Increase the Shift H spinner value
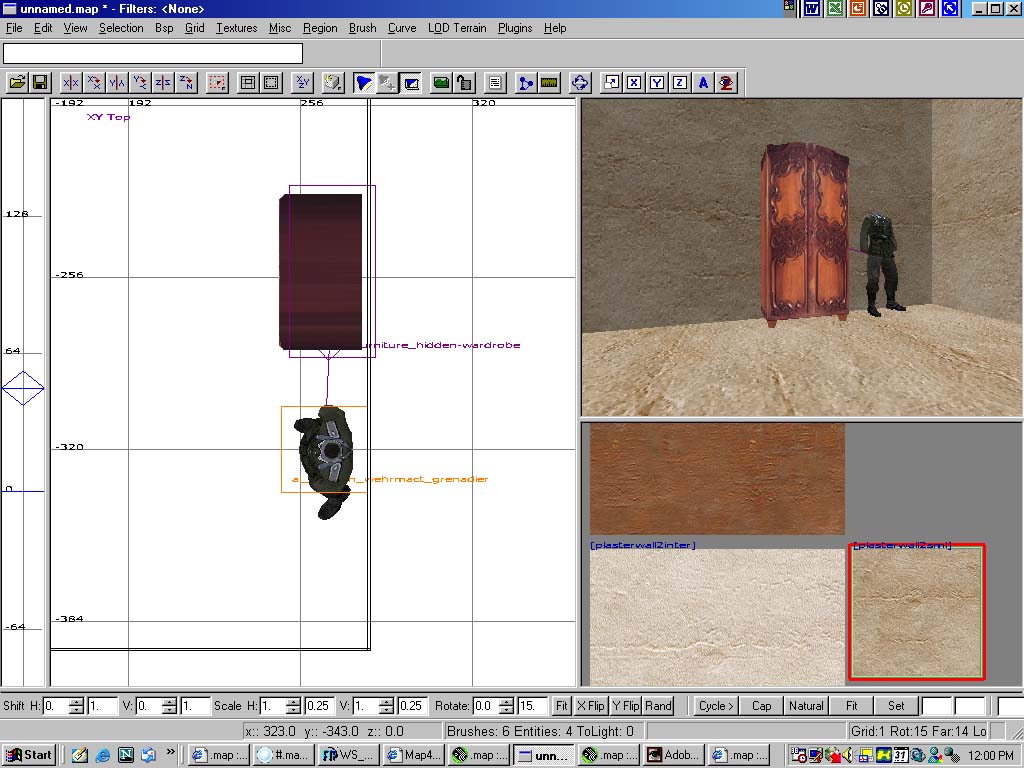Screen dimensions: 1024x768 pyautogui.click(x=77, y=701)
